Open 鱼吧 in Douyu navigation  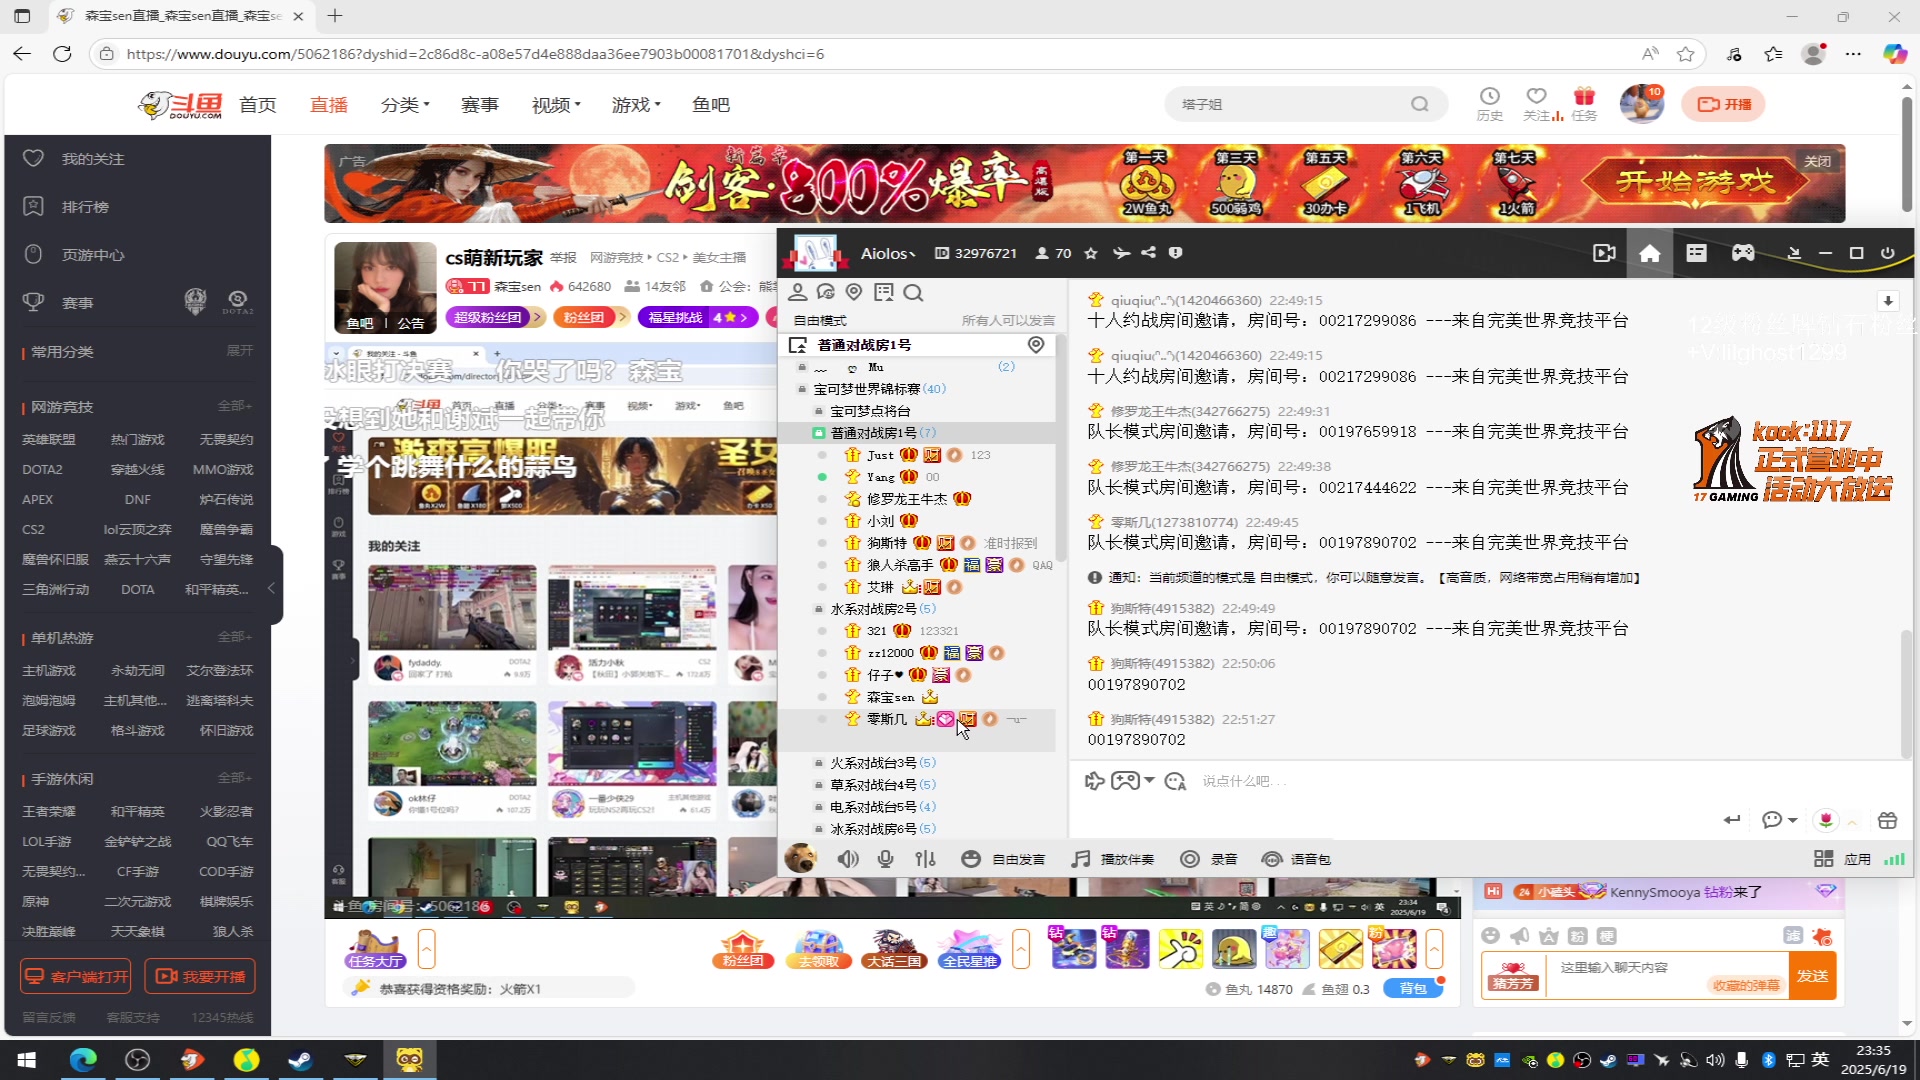click(711, 105)
